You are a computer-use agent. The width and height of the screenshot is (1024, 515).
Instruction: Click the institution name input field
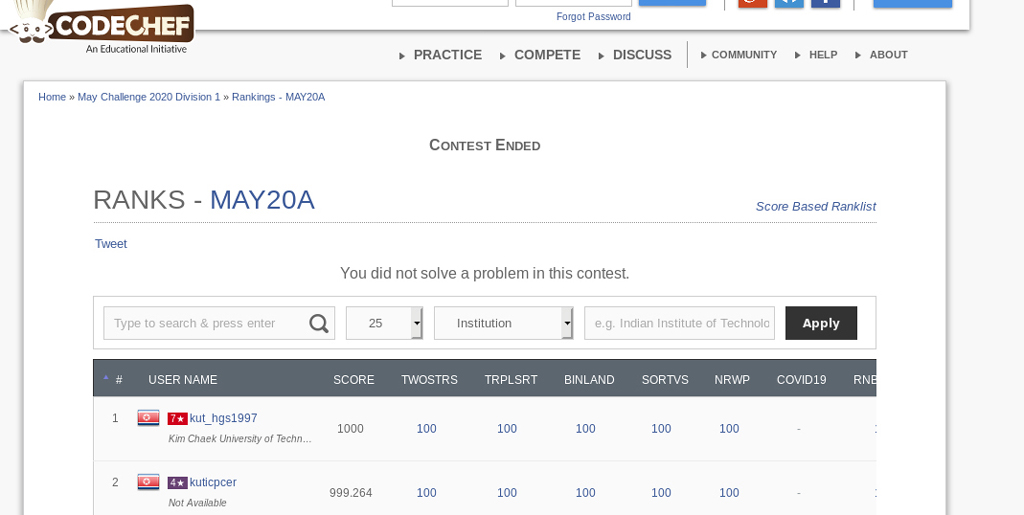(679, 323)
